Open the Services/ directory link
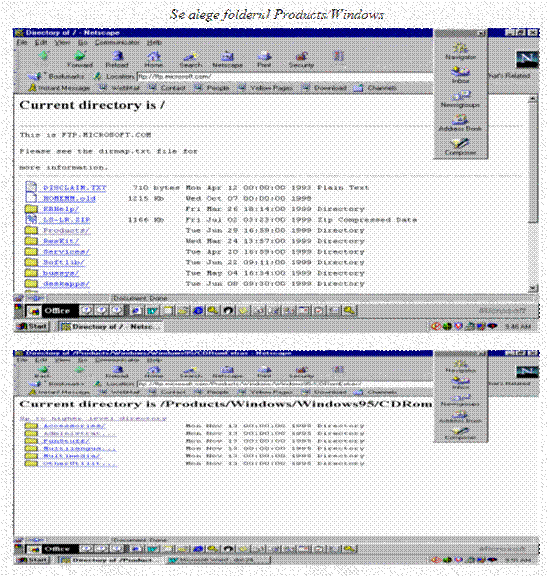 (66, 252)
